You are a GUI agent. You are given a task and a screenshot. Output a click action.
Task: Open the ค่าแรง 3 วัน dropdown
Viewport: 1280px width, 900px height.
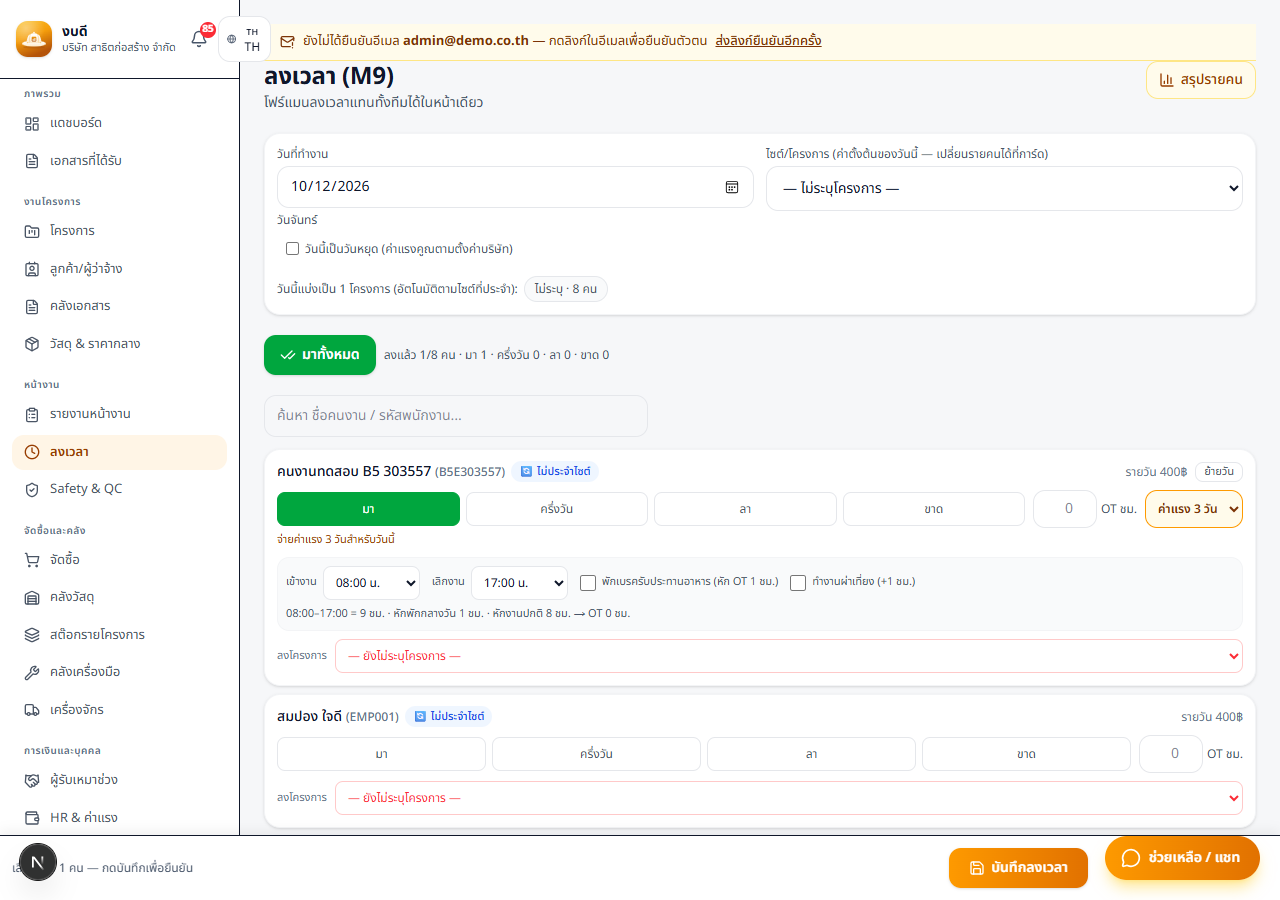[1194, 509]
